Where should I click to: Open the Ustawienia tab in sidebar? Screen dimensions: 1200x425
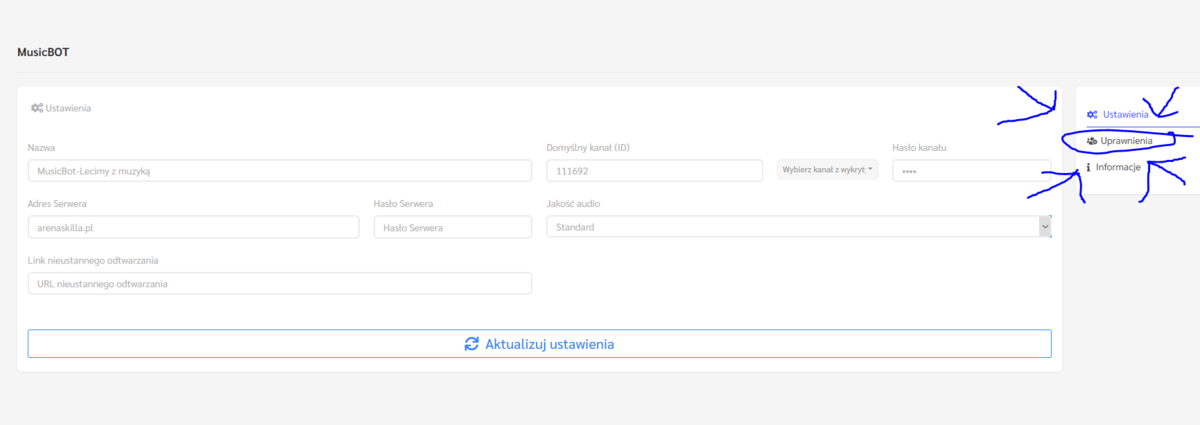click(1125, 114)
